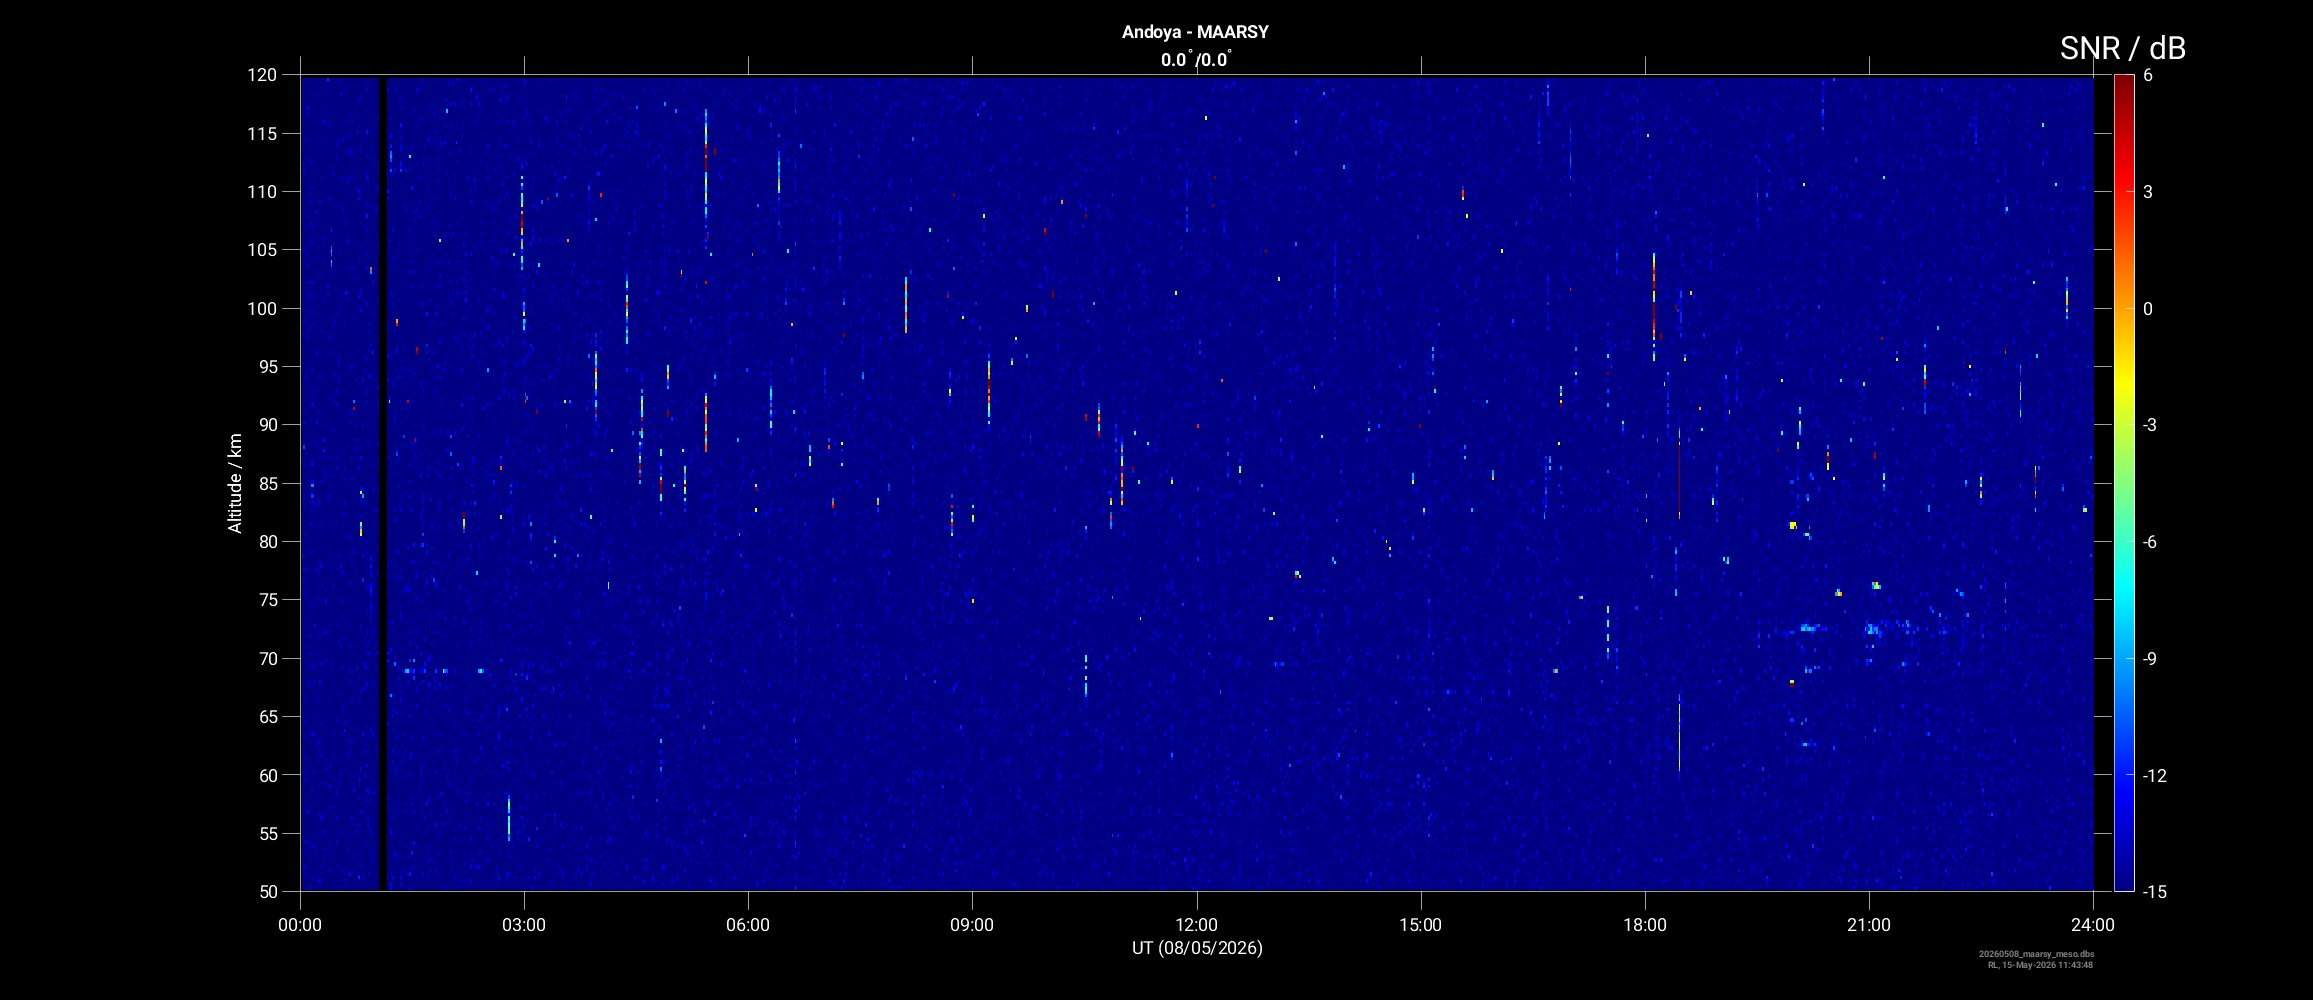Image resolution: width=2313 pixels, height=1000 pixels.
Task: Click the black data-gap stripe after 01:00
Action: click(x=382, y=483)
